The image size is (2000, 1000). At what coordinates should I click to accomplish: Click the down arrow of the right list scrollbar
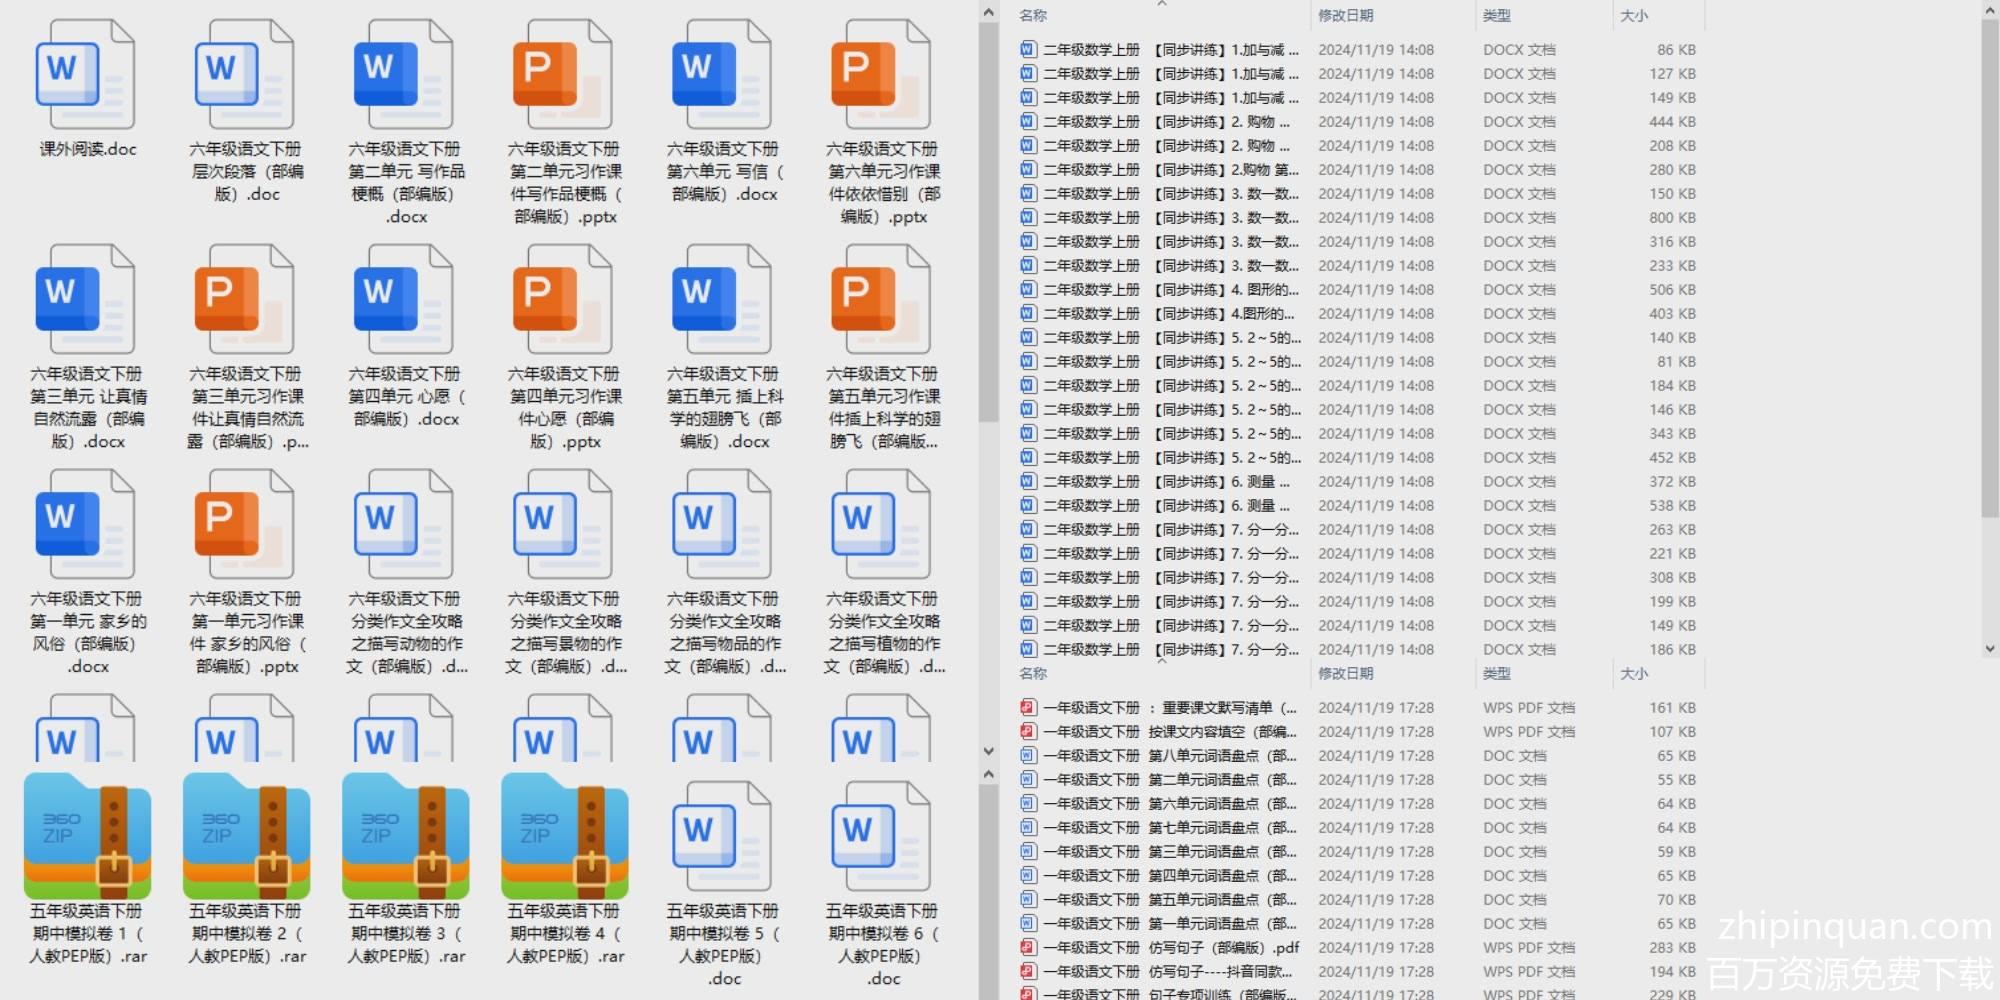click(x=1989, y=648)
